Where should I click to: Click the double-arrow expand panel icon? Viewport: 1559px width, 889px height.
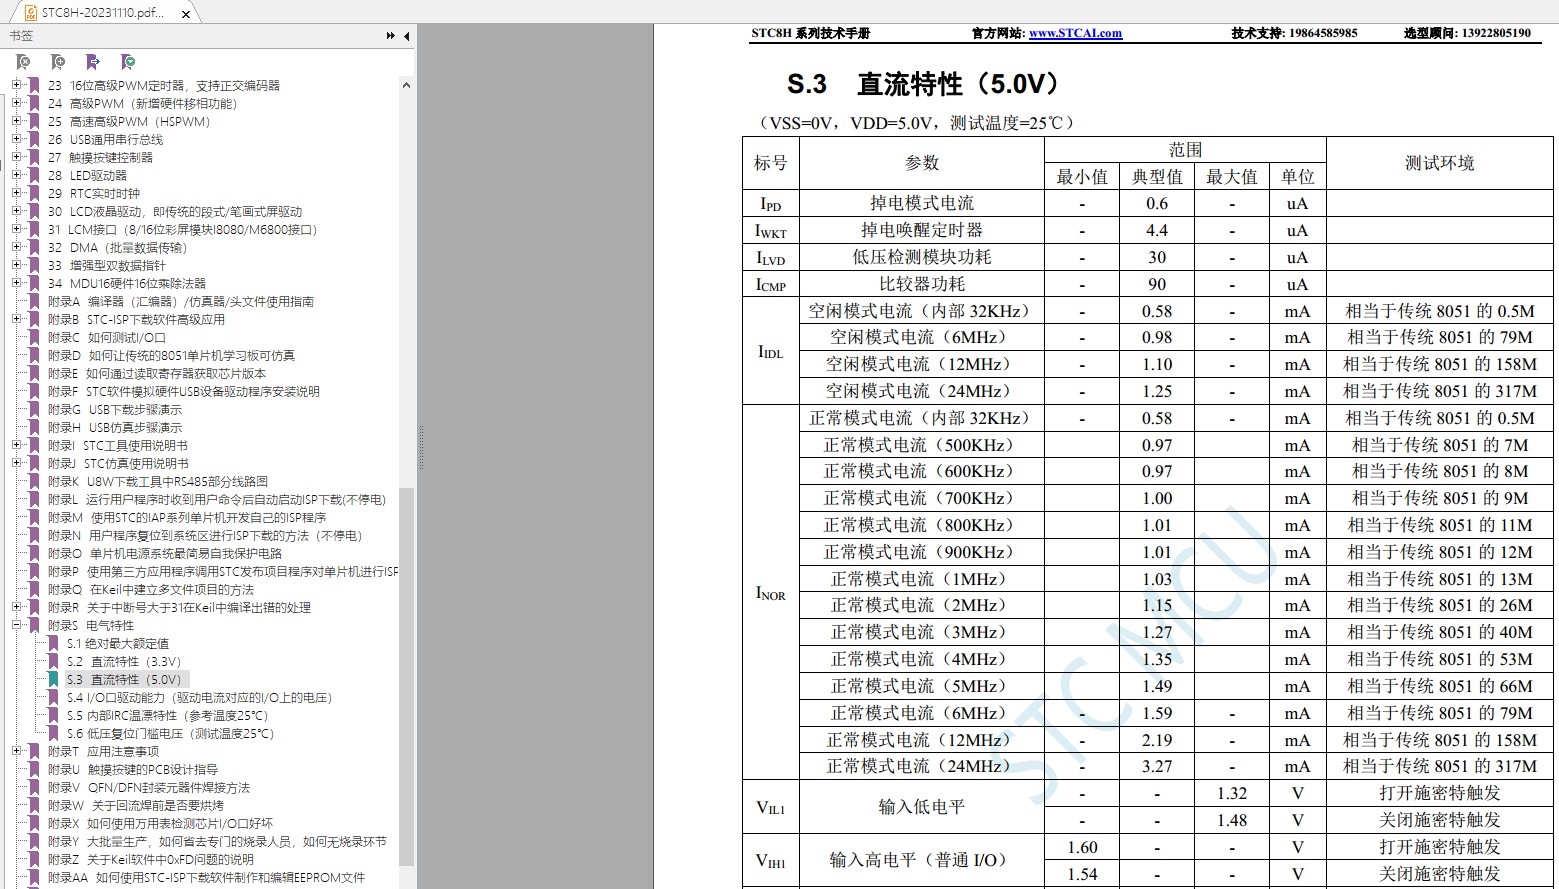click(390, 36)
